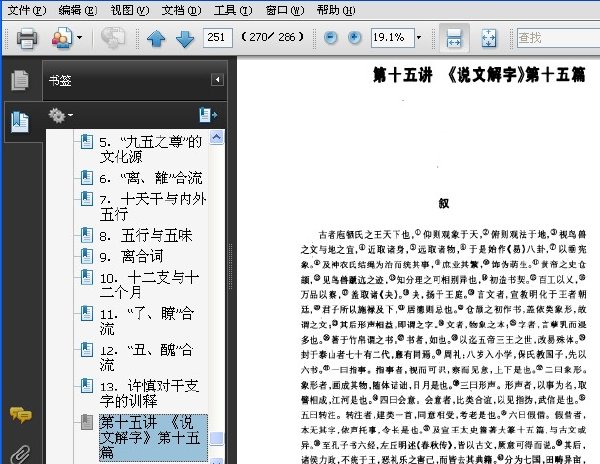This screenshot has height=464, width=600.
Task: Open the 工具(T) menu
Action: [233, 10]
